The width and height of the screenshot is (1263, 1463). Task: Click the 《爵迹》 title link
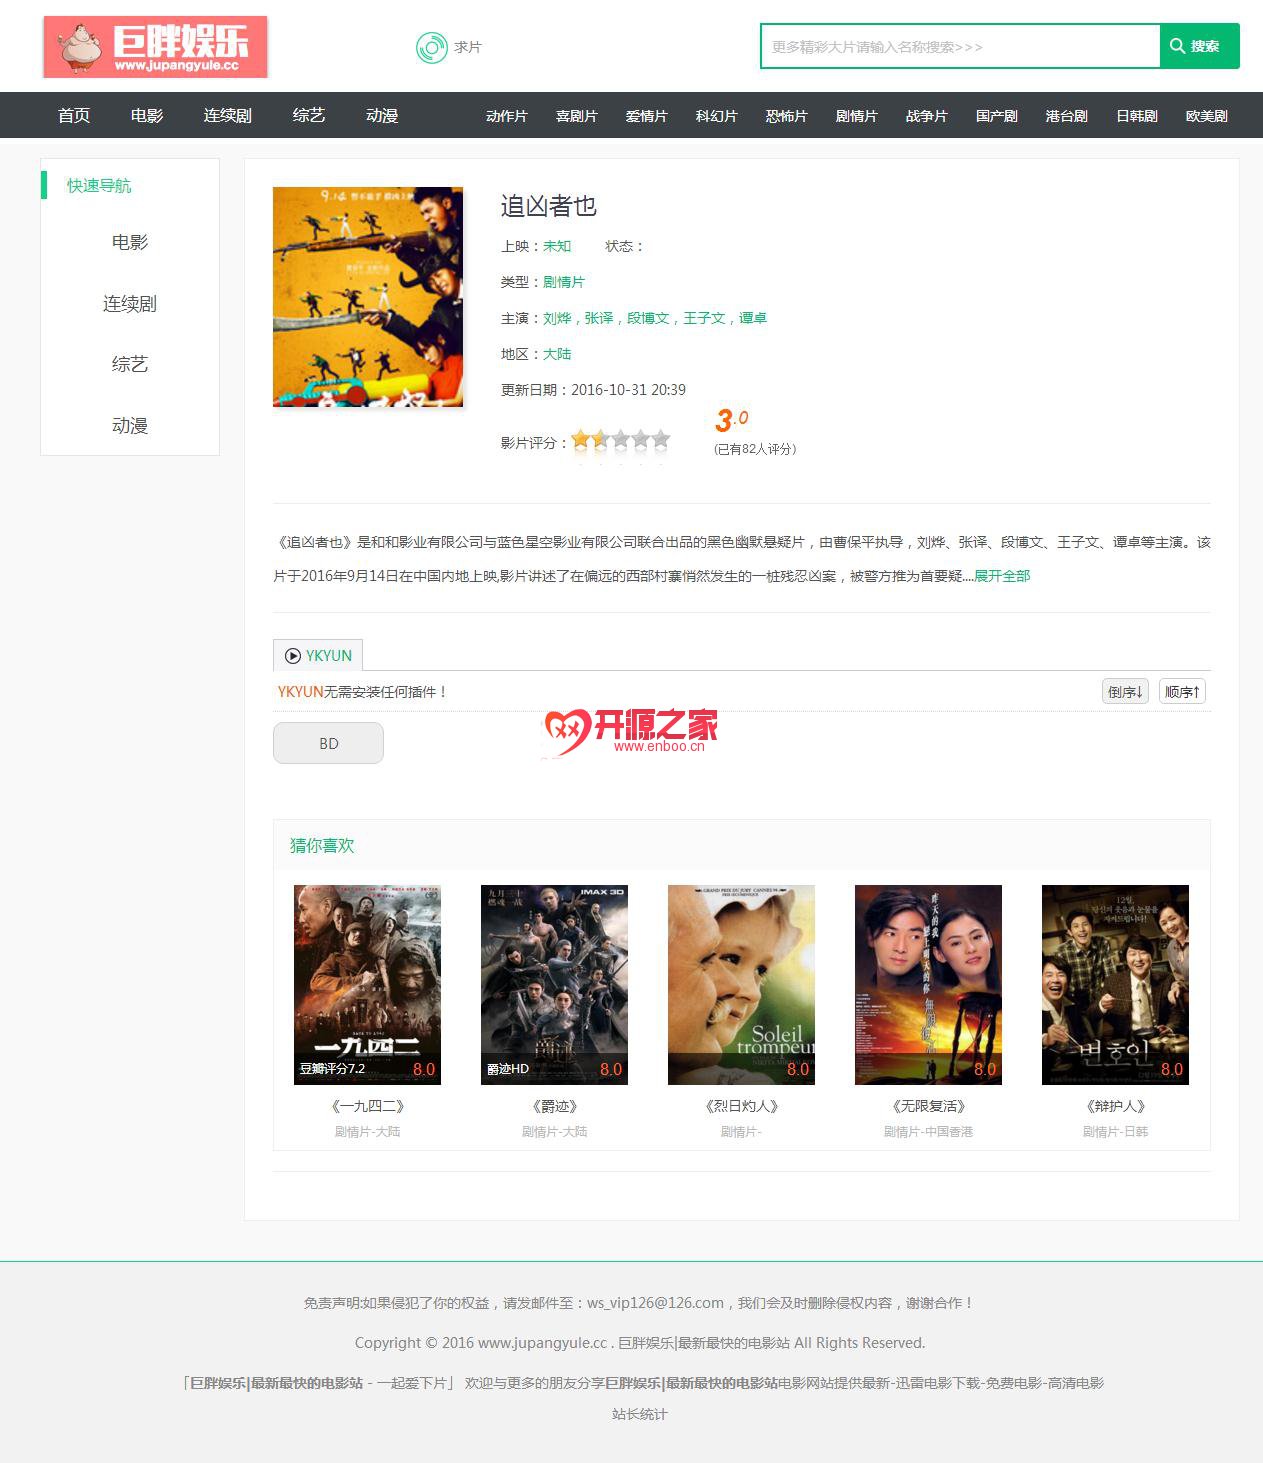point(554,1106)
